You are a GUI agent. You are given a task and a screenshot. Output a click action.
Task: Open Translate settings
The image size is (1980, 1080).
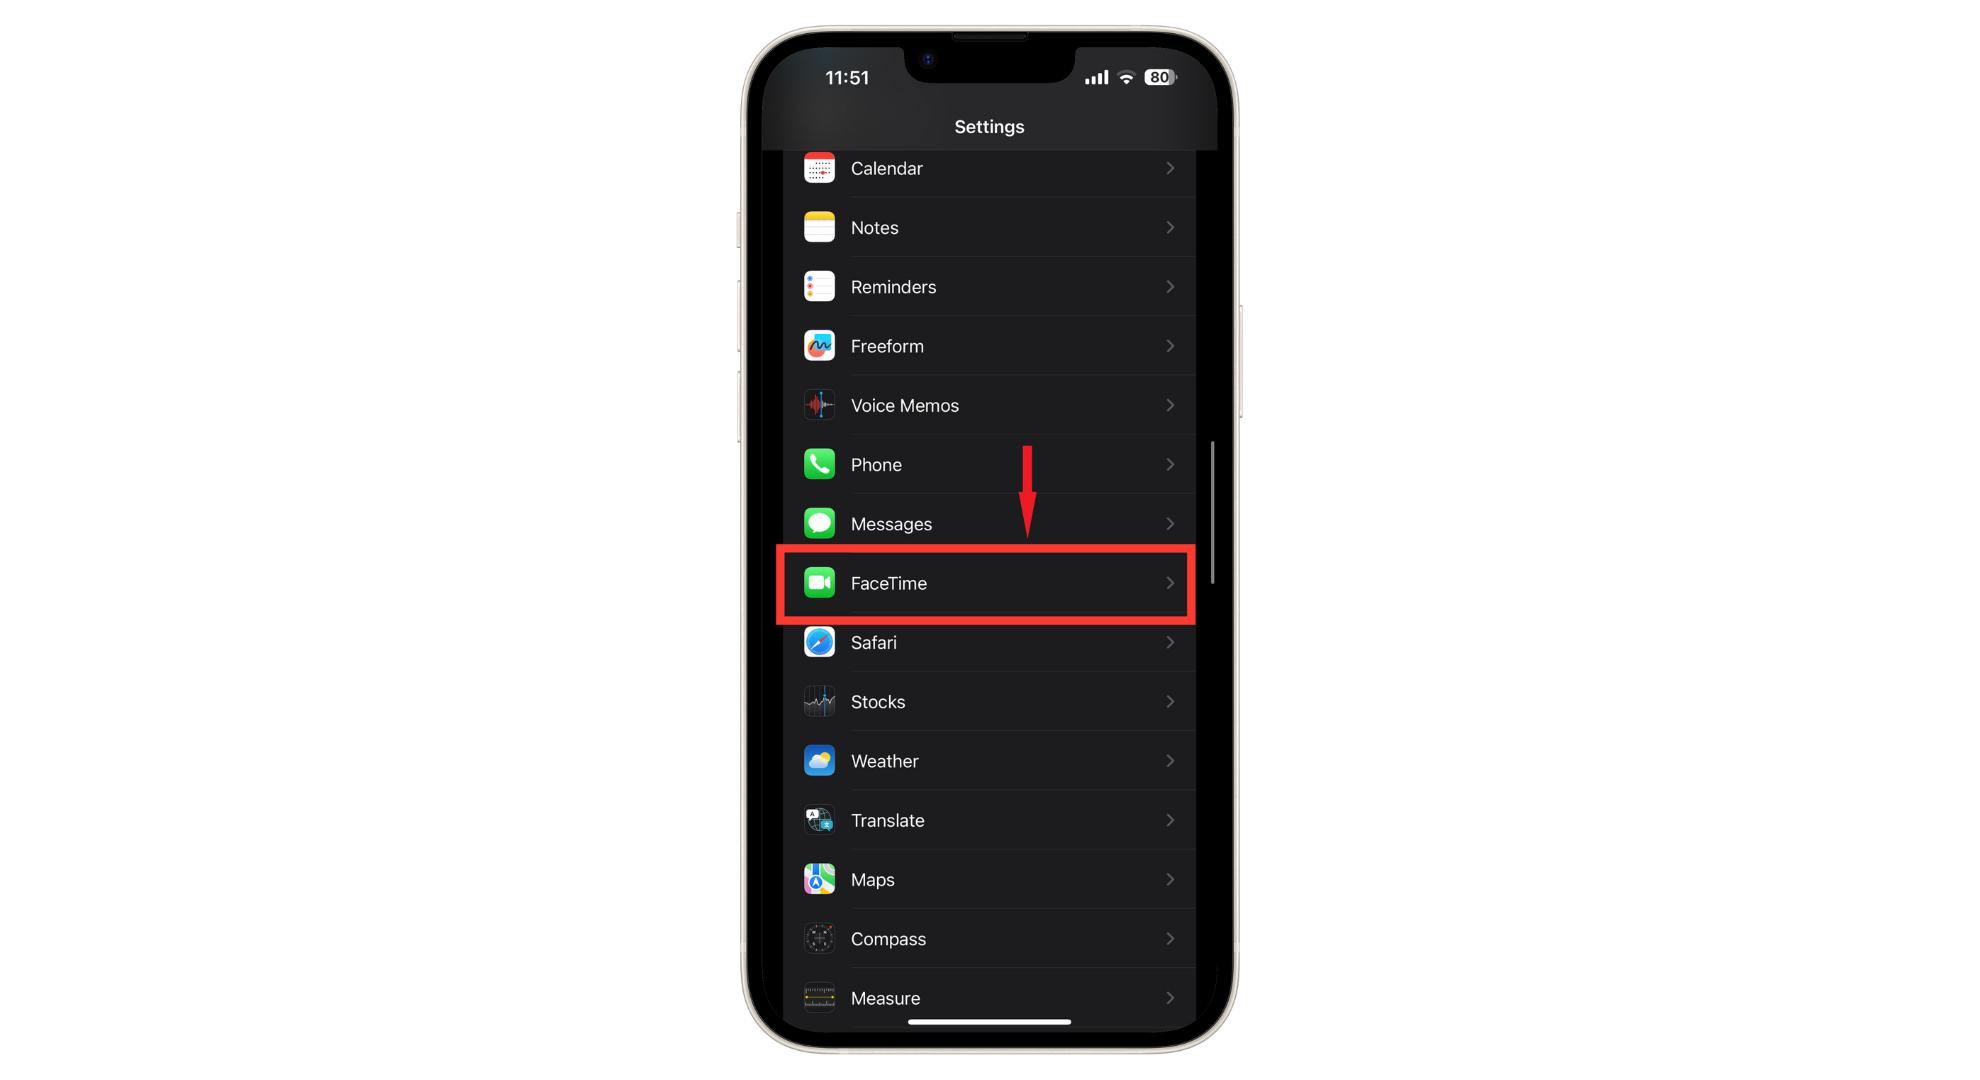click(988, 819)
